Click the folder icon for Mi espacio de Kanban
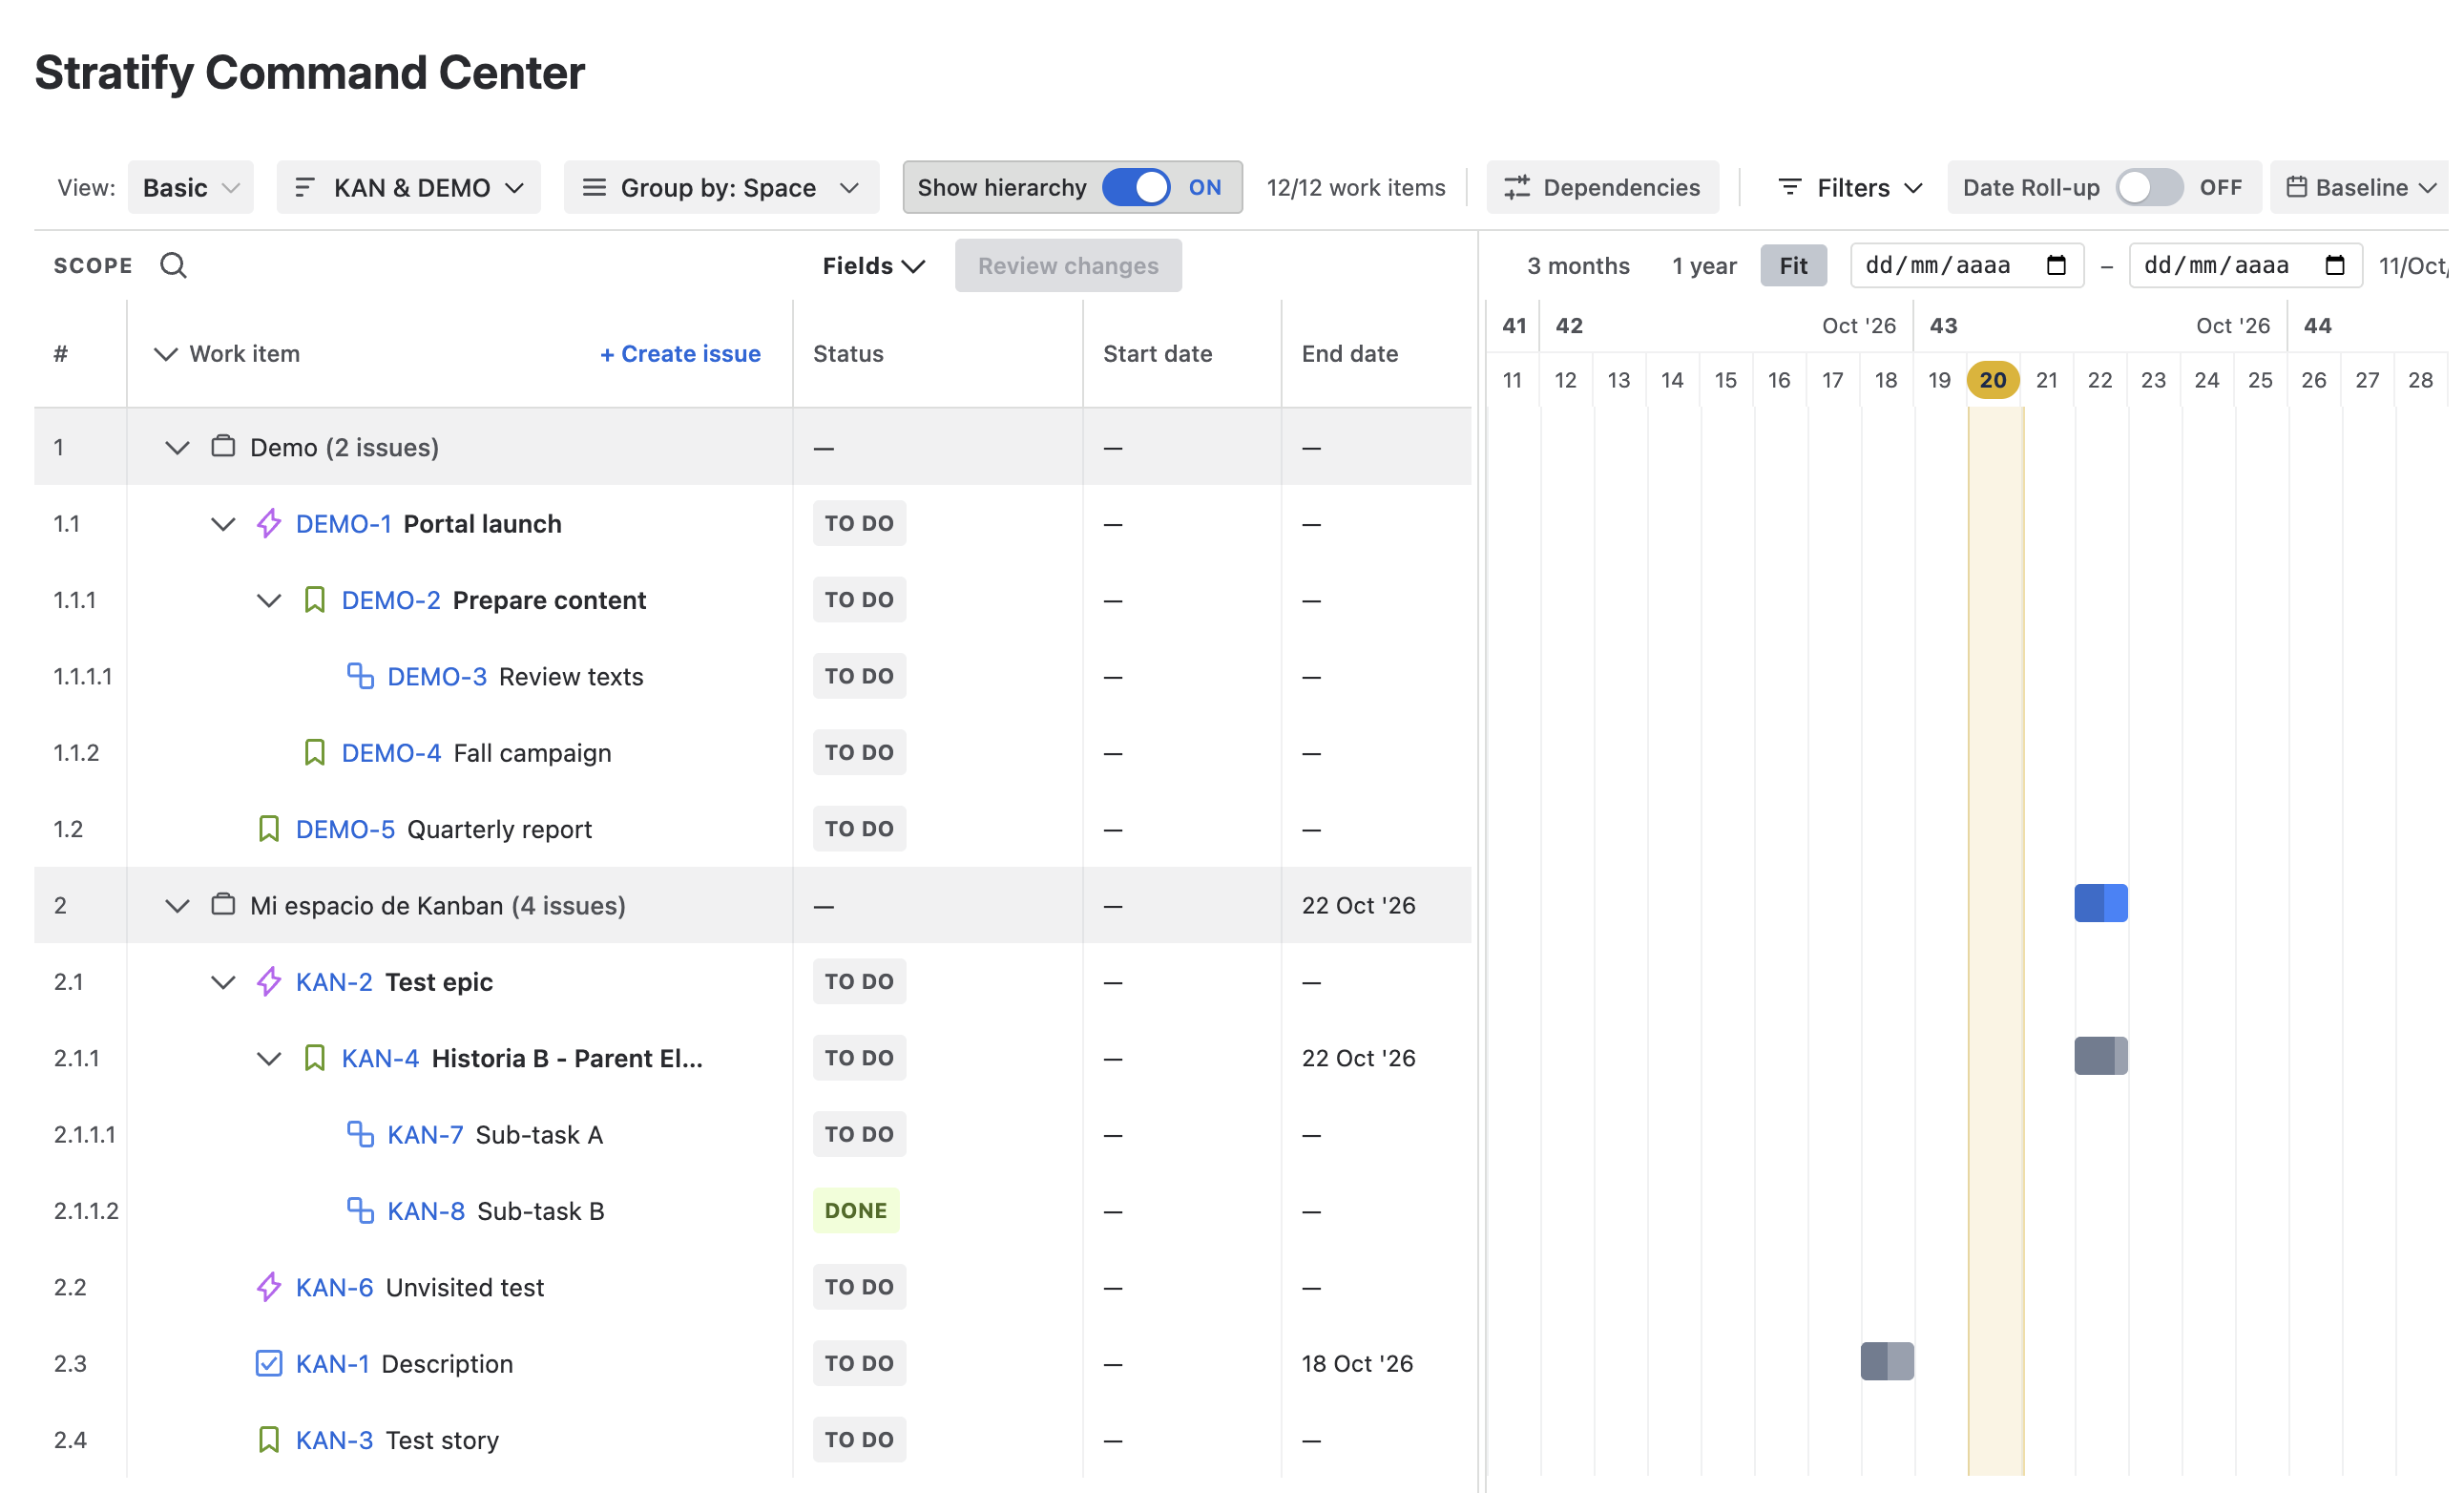 click(223, 904)
